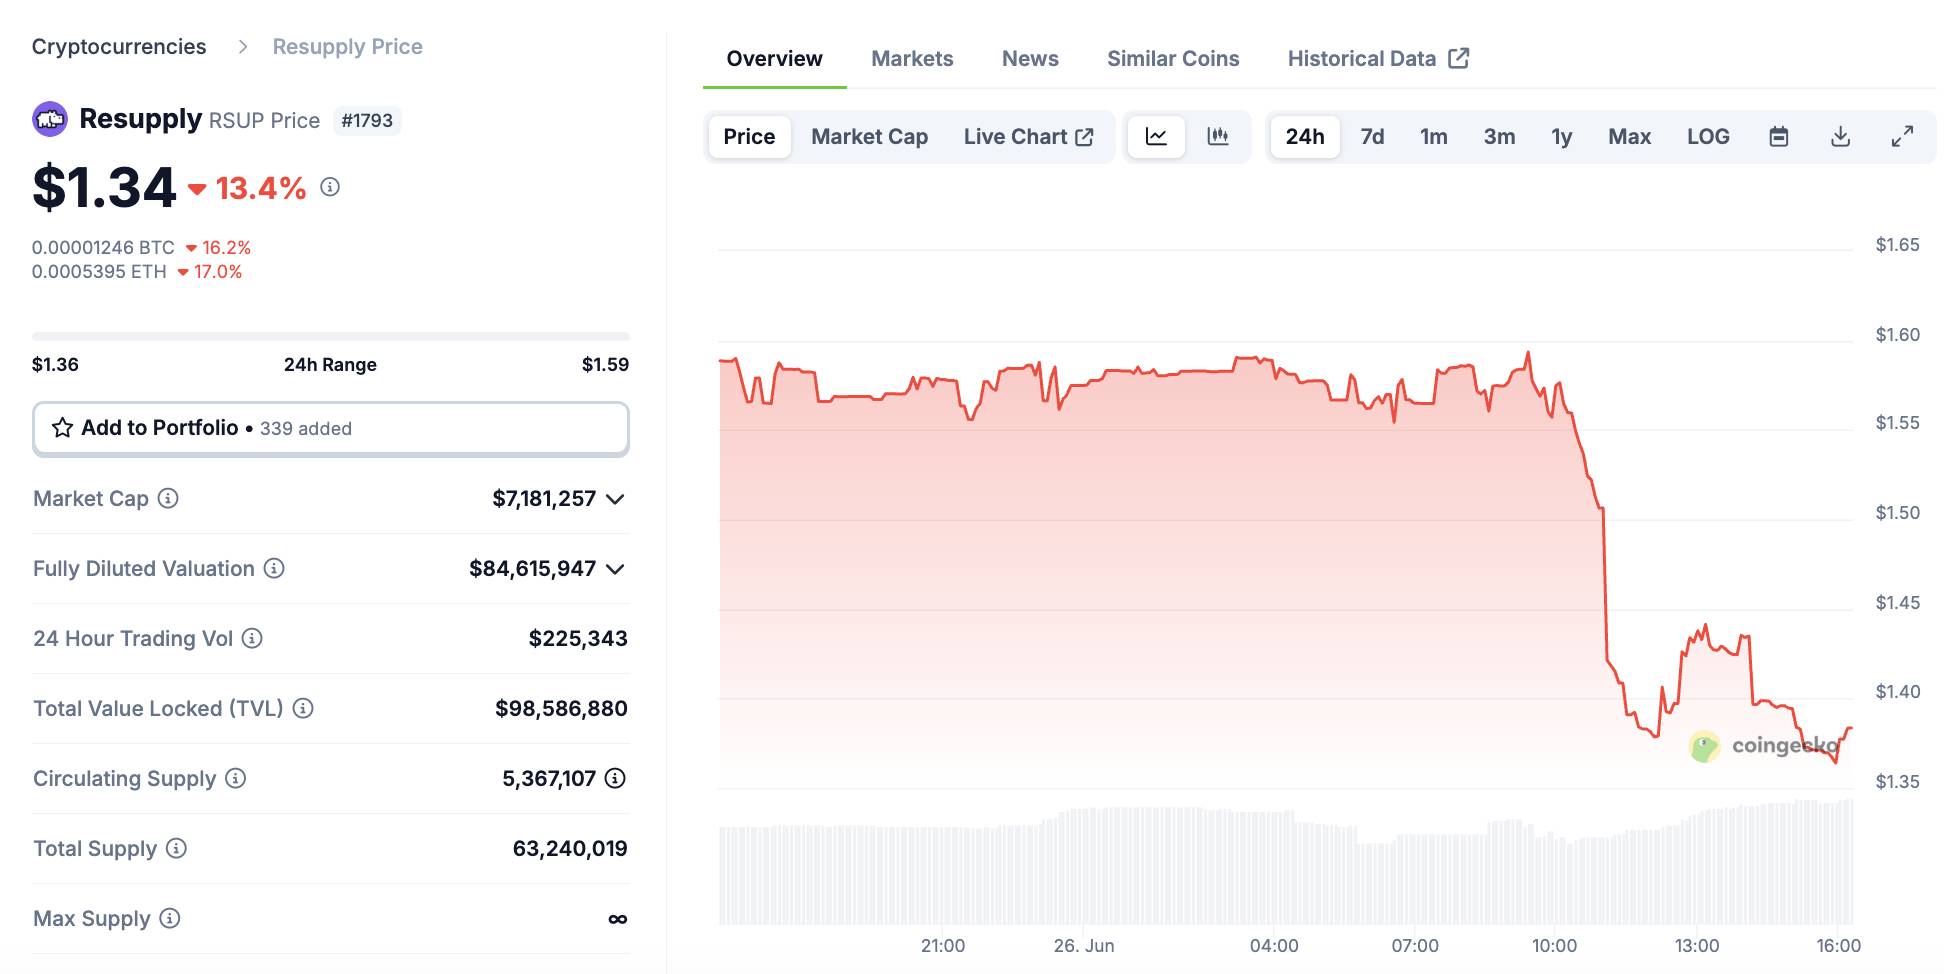Open the calendar date range picker icon
The width and height of the screenshot is (1944, 974).
point(1778,137)
